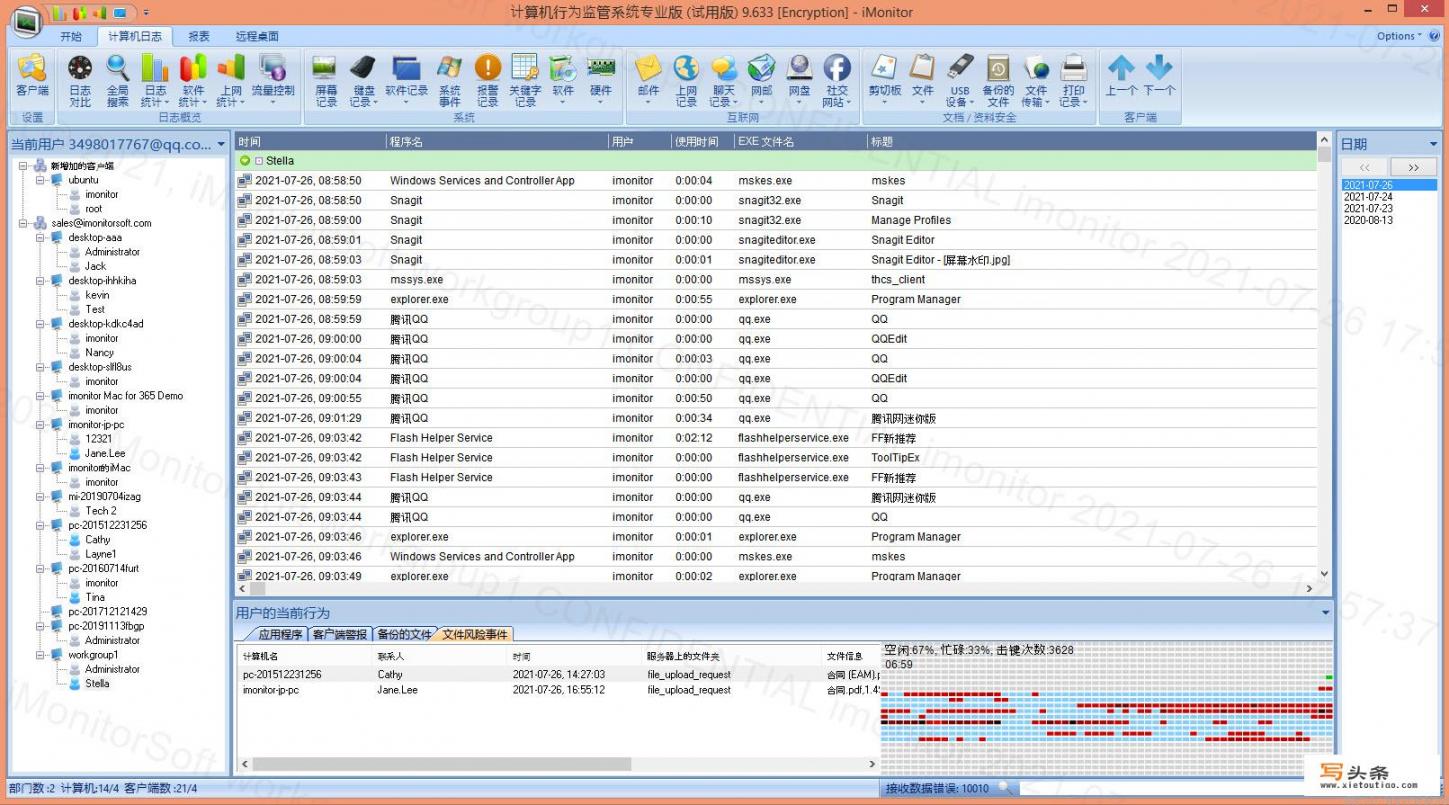
Task: View 上网记录 browsing records
Action: (x=686, y=79)
